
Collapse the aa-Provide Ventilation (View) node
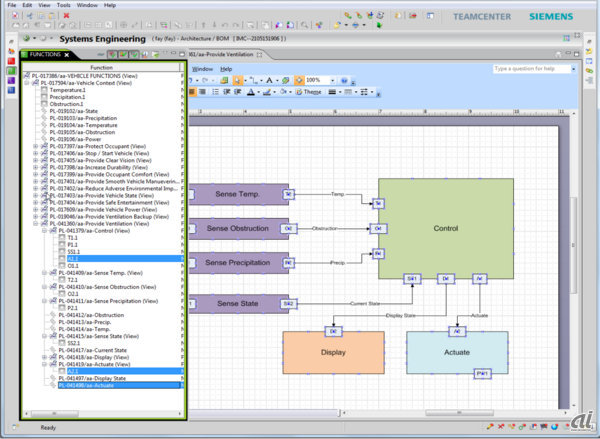(35, 222)
